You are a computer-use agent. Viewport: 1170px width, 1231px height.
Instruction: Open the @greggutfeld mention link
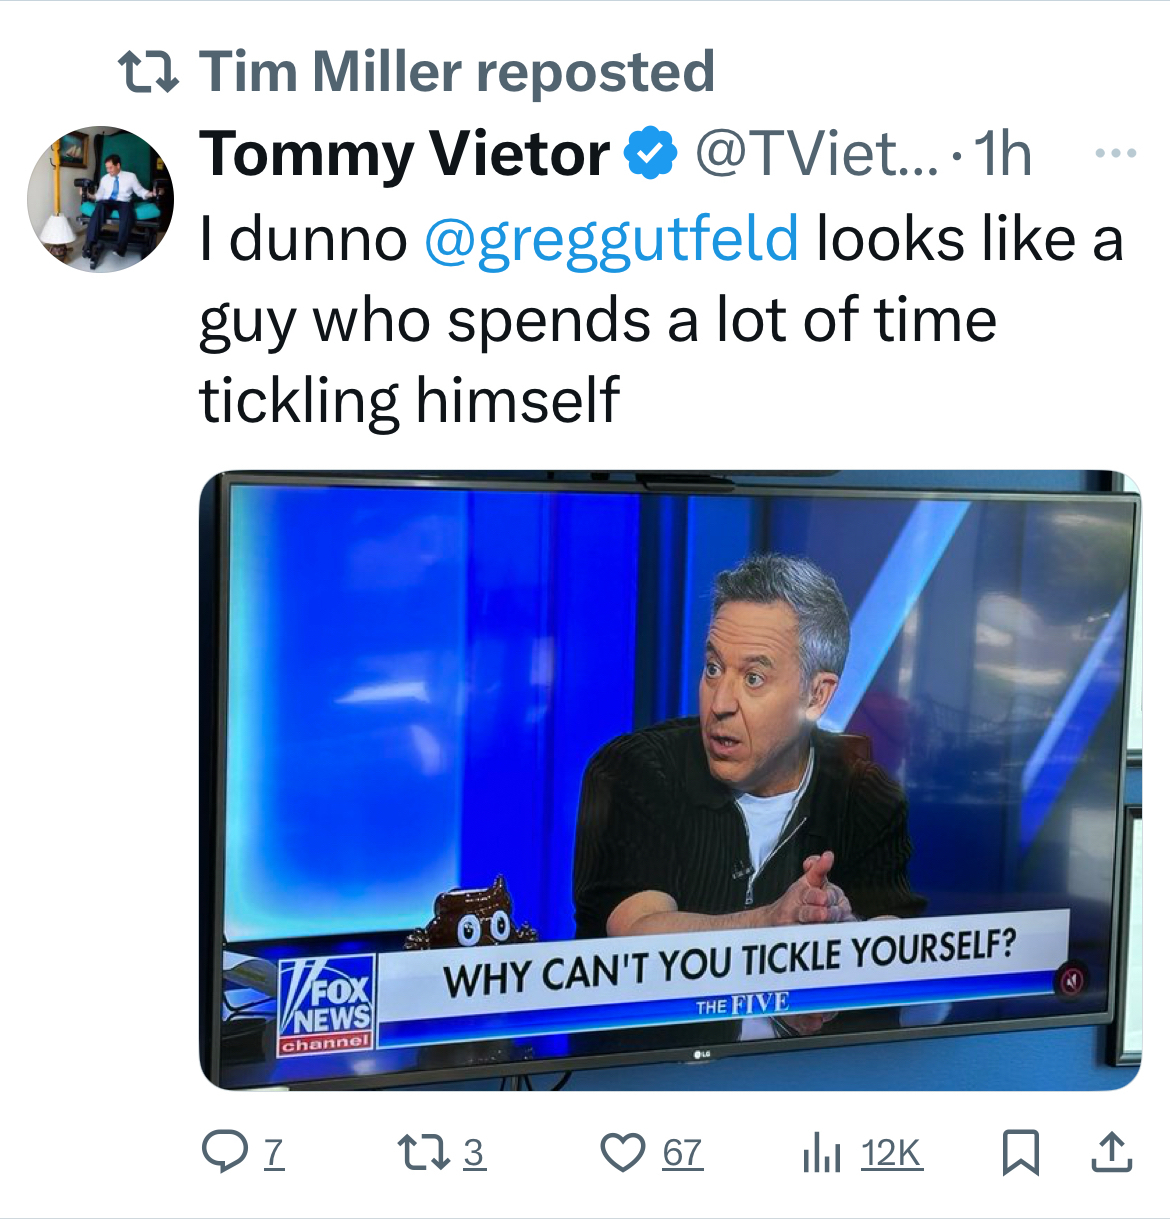tap(611, 239)
